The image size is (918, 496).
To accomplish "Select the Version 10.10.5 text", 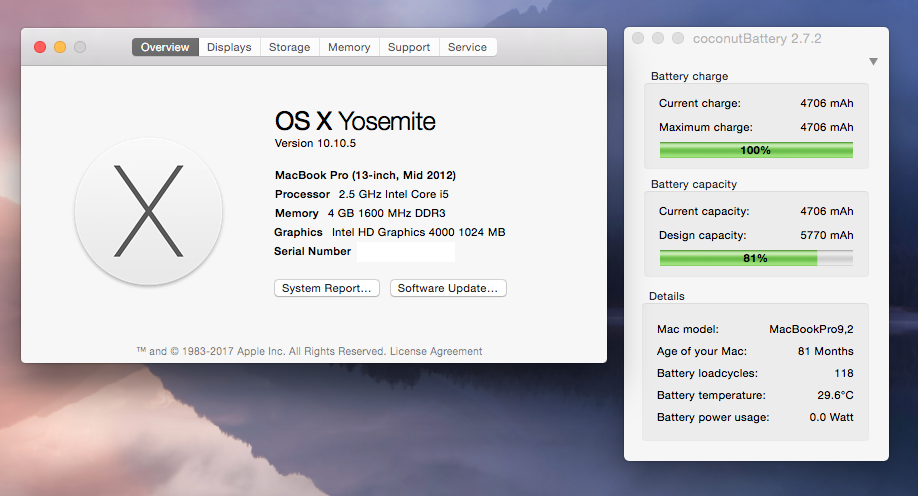I will tap(315, 143).
